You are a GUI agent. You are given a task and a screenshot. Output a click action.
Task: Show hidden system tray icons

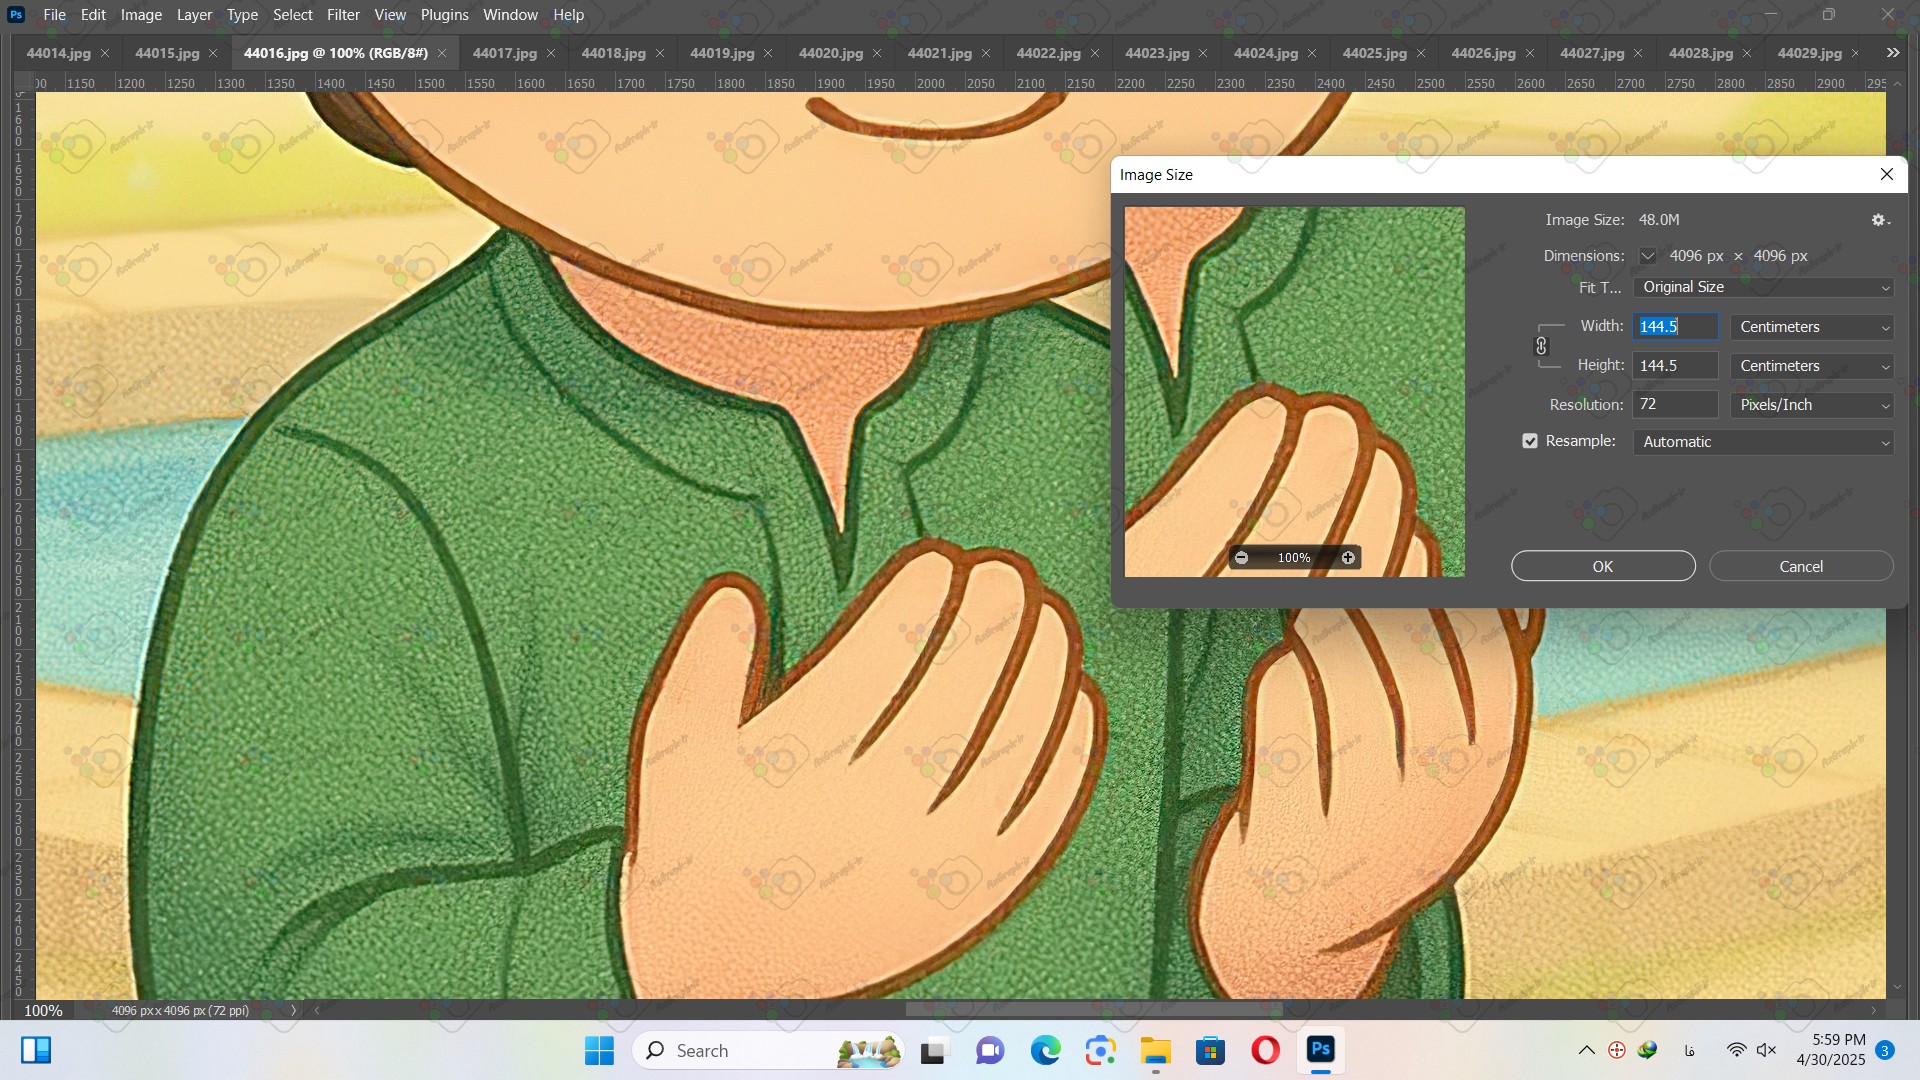click(1586, 1051)
